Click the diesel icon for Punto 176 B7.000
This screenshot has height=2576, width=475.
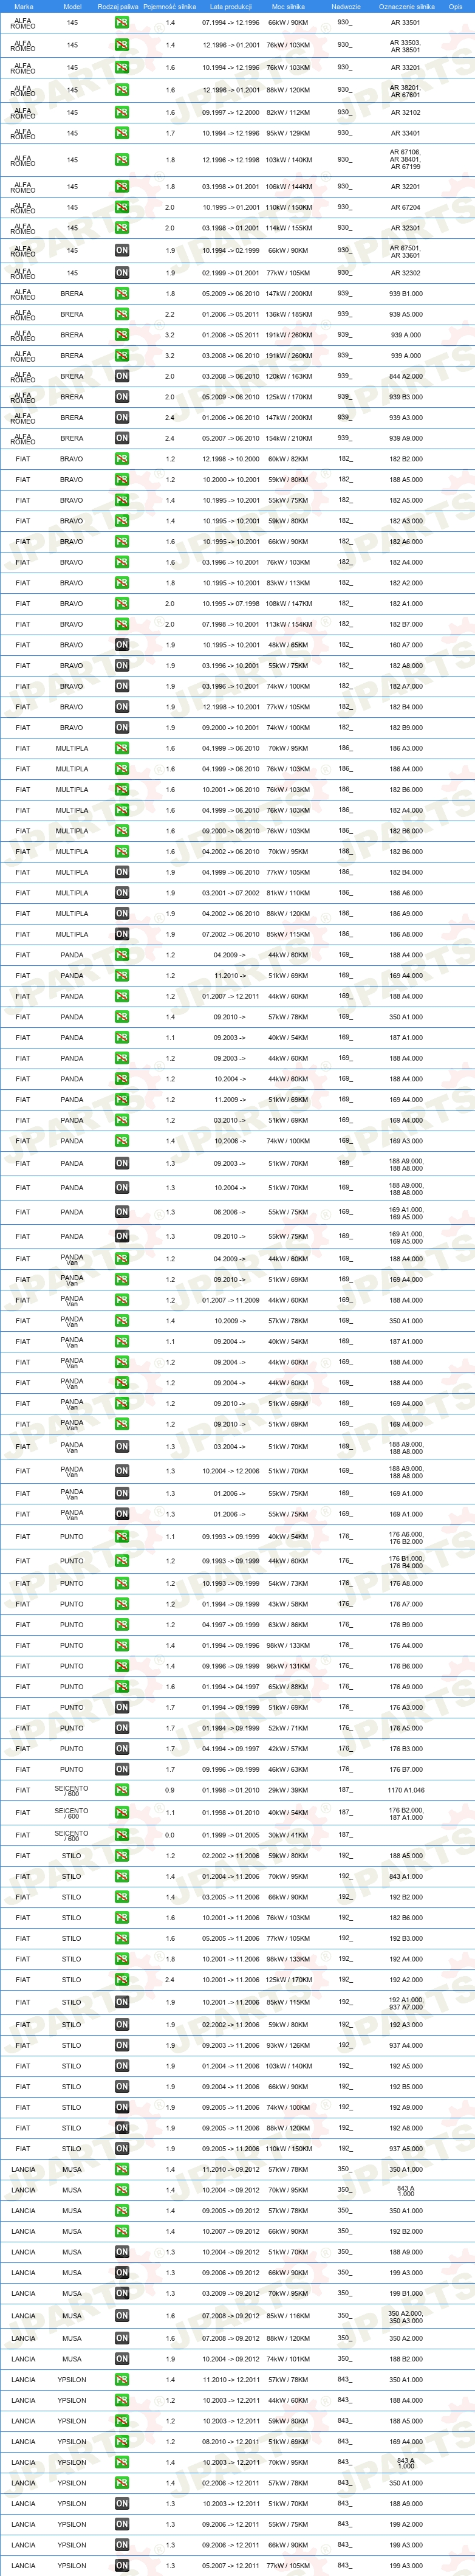point(121,1769)
